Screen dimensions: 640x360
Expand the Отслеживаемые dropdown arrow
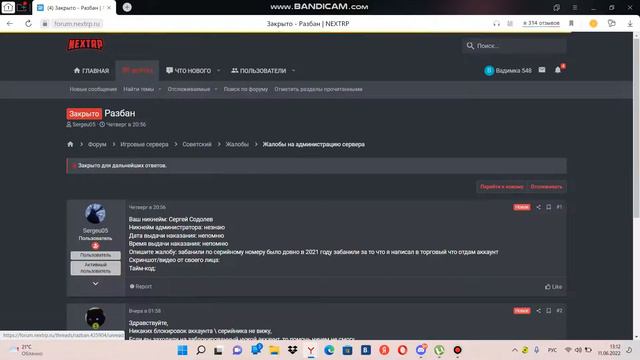[216, 89]
